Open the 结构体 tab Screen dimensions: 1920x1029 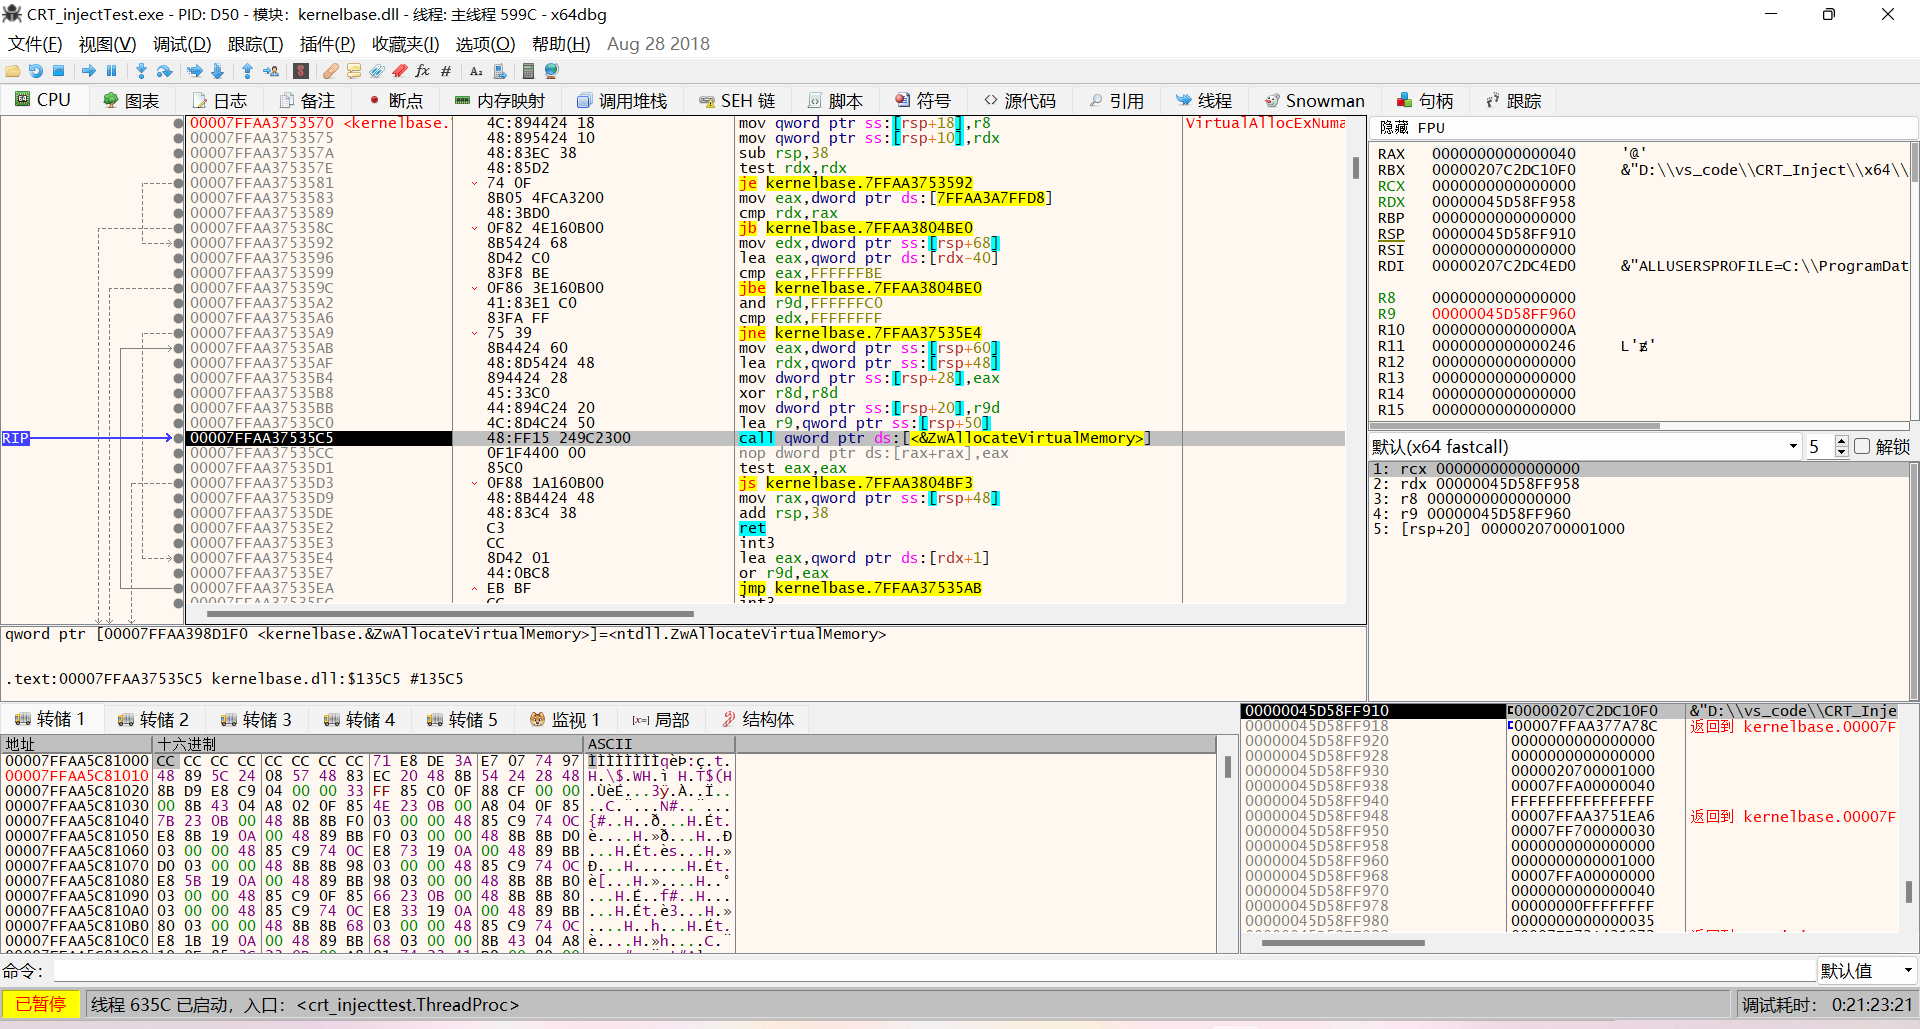coord(758,720)
